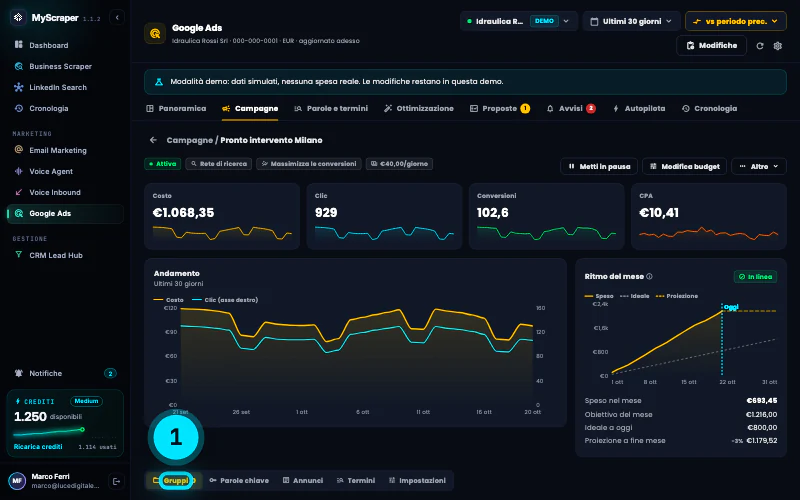
Task: Switch to the Panoramica tab
Action: 176,108
